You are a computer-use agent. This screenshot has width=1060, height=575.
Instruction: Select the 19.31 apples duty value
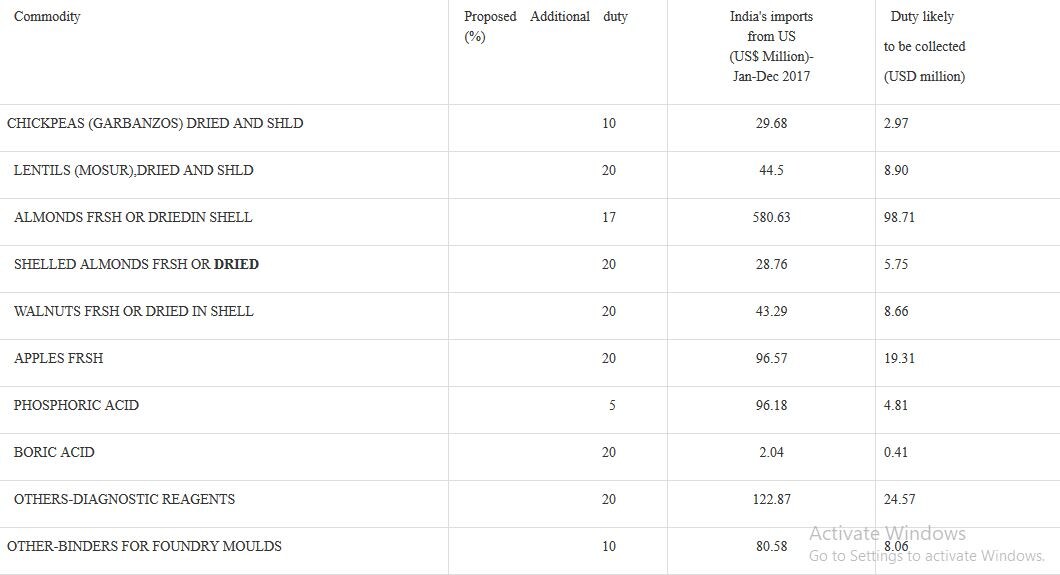[x=899, y=358]
